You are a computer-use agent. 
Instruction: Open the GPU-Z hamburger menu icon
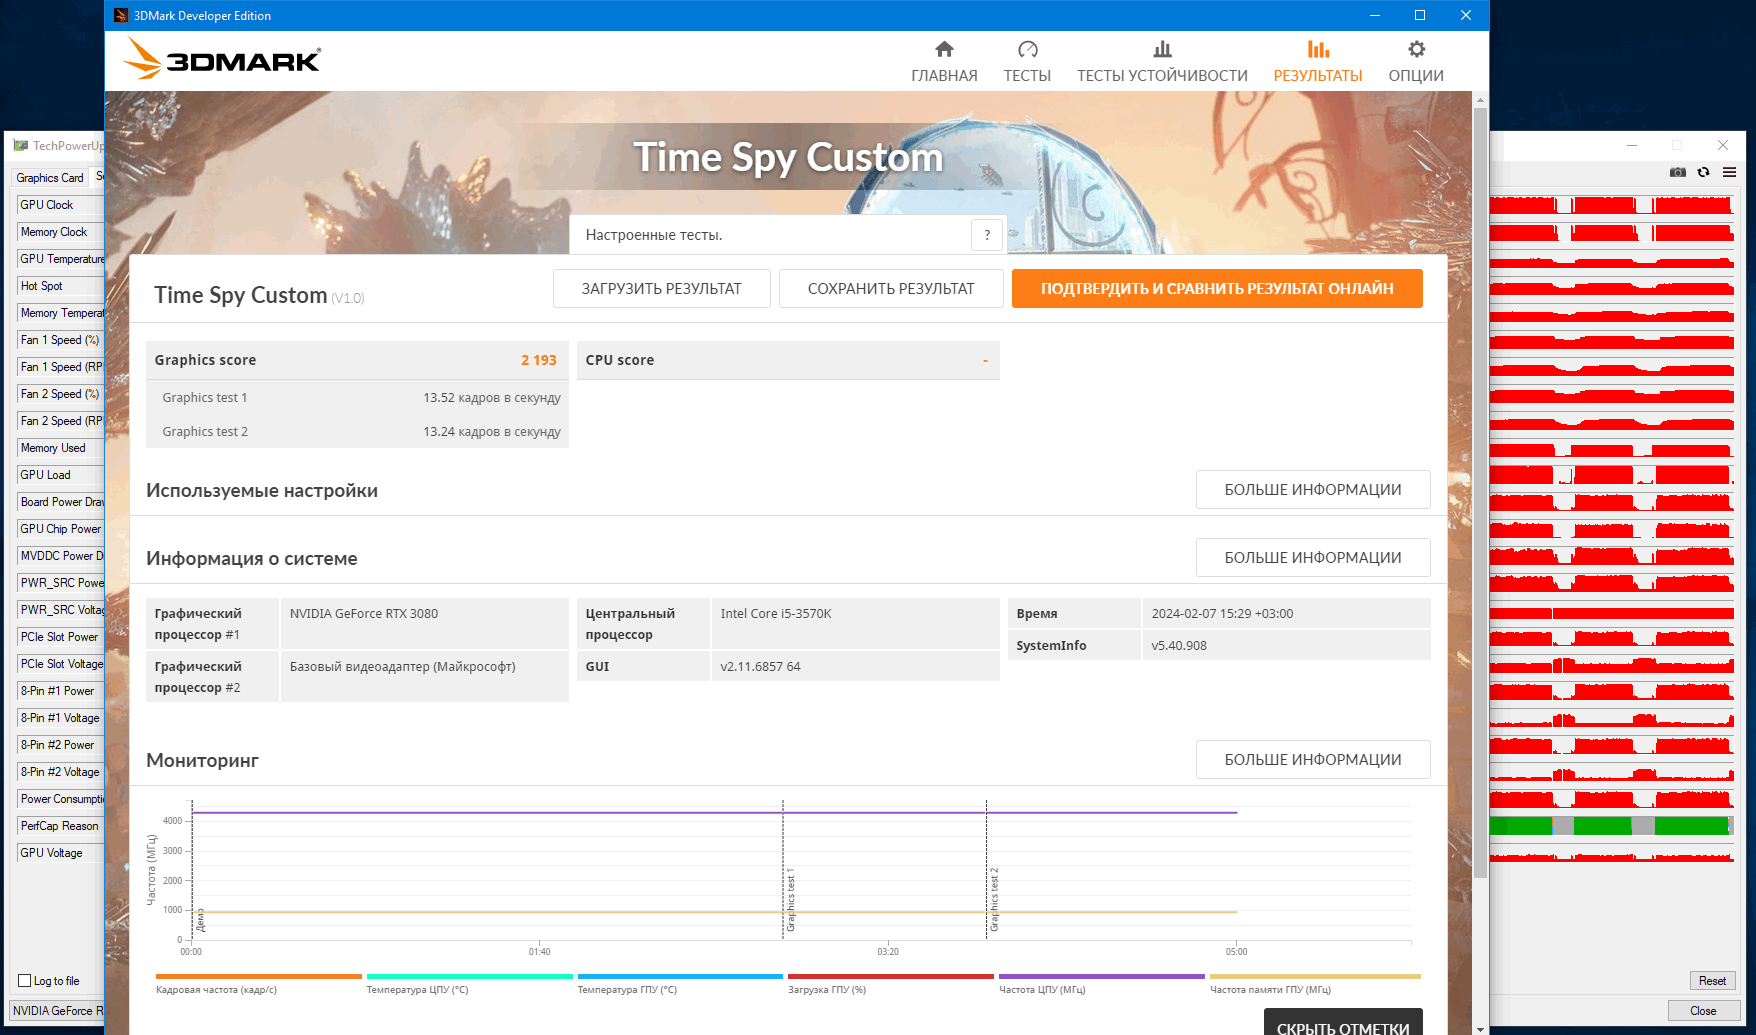tap(1729, 172)
